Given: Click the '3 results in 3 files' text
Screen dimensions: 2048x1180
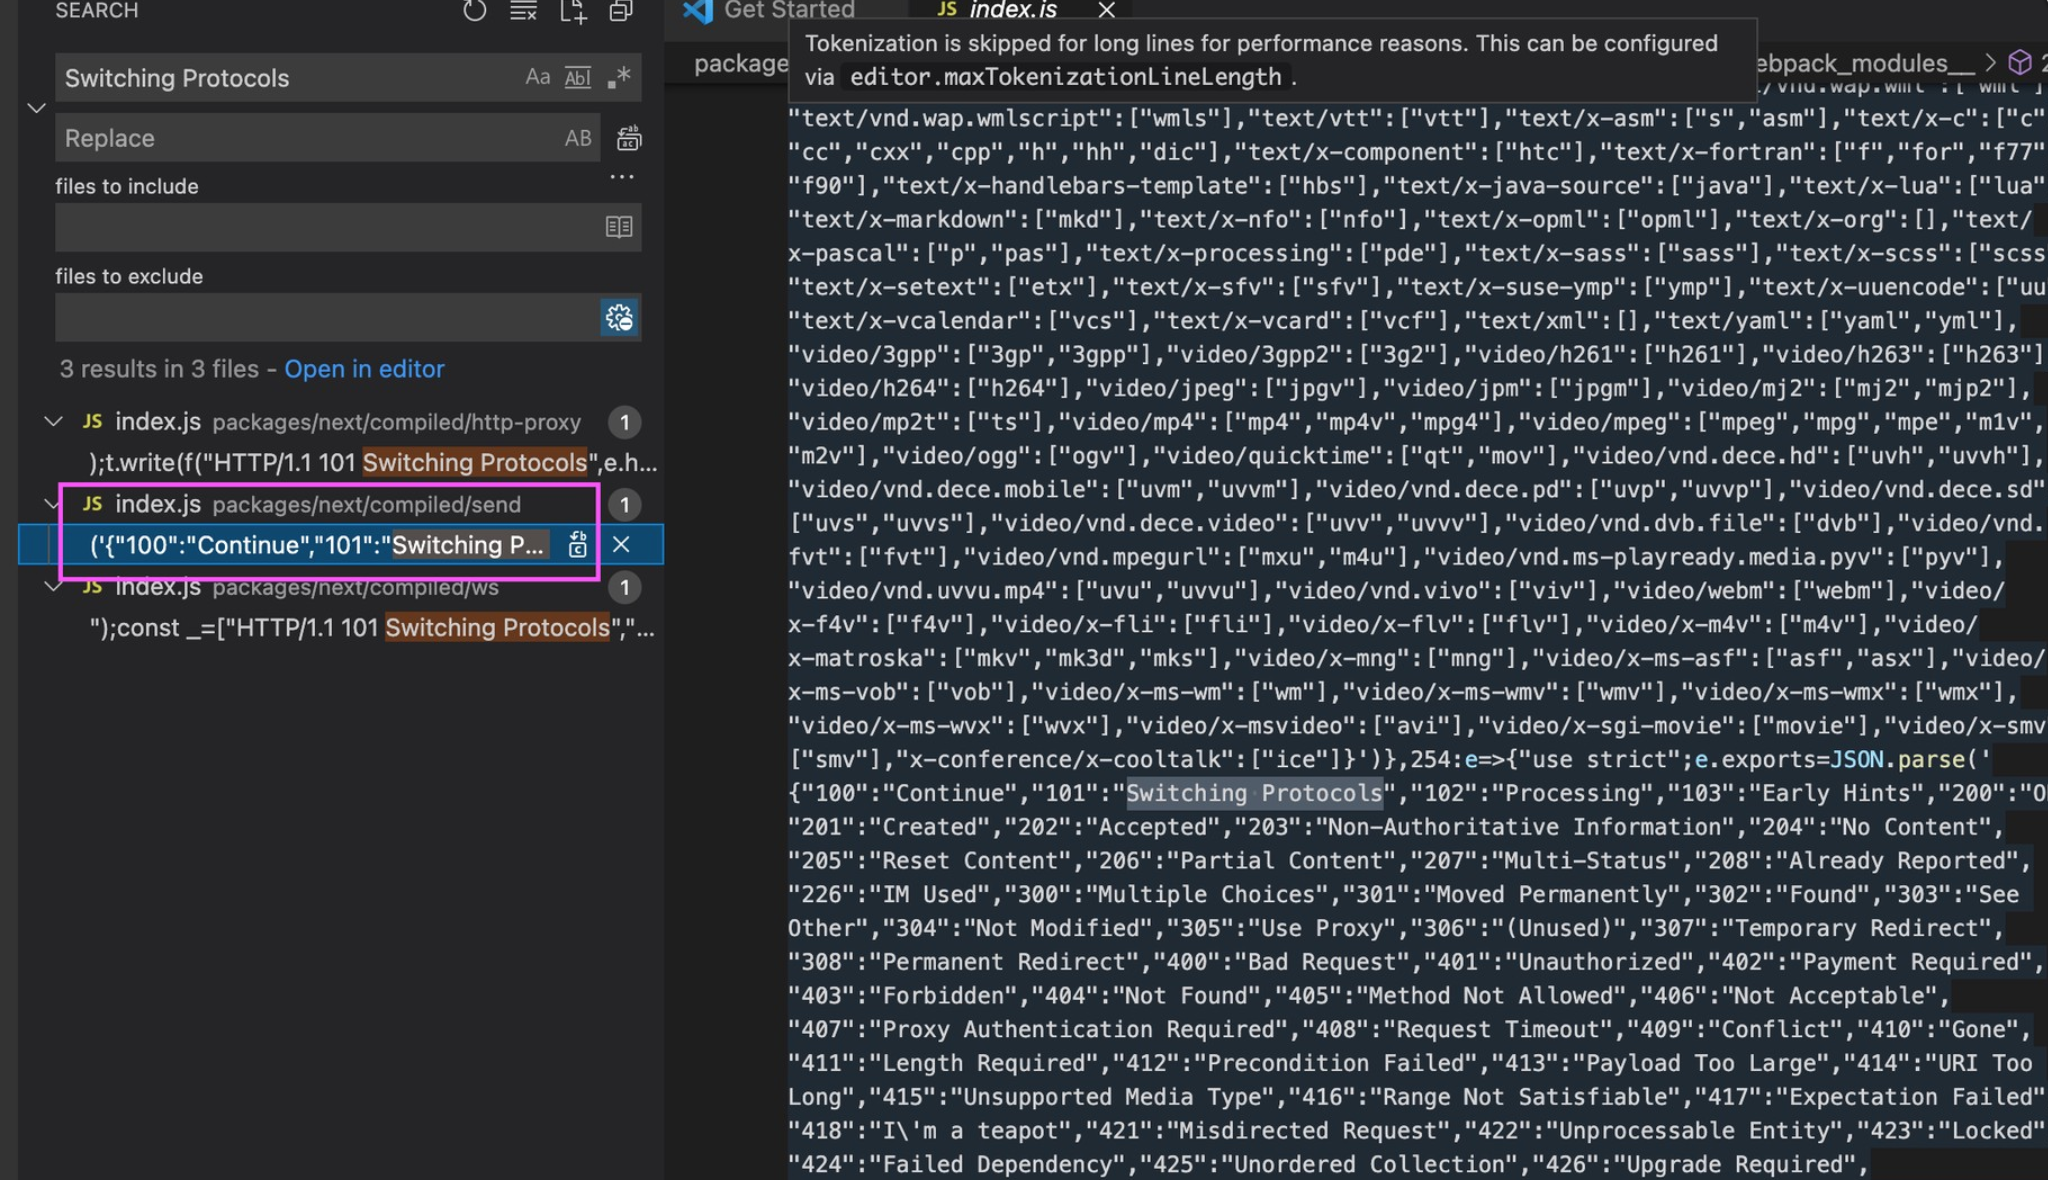Looking at the screenshot, I should click(x=159, y=369).
